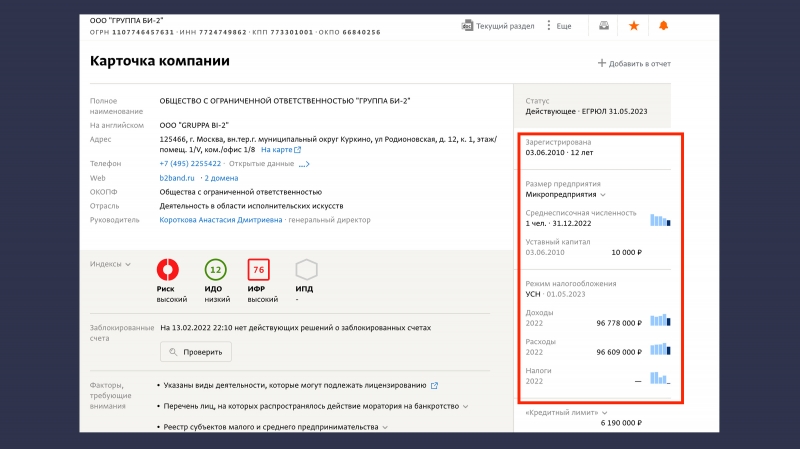Image resolution: width=800 pixels, height=449 pixels.
Task: Click 'Налоги' 2022 bar chart icon
Action: [x=660, y=378]
